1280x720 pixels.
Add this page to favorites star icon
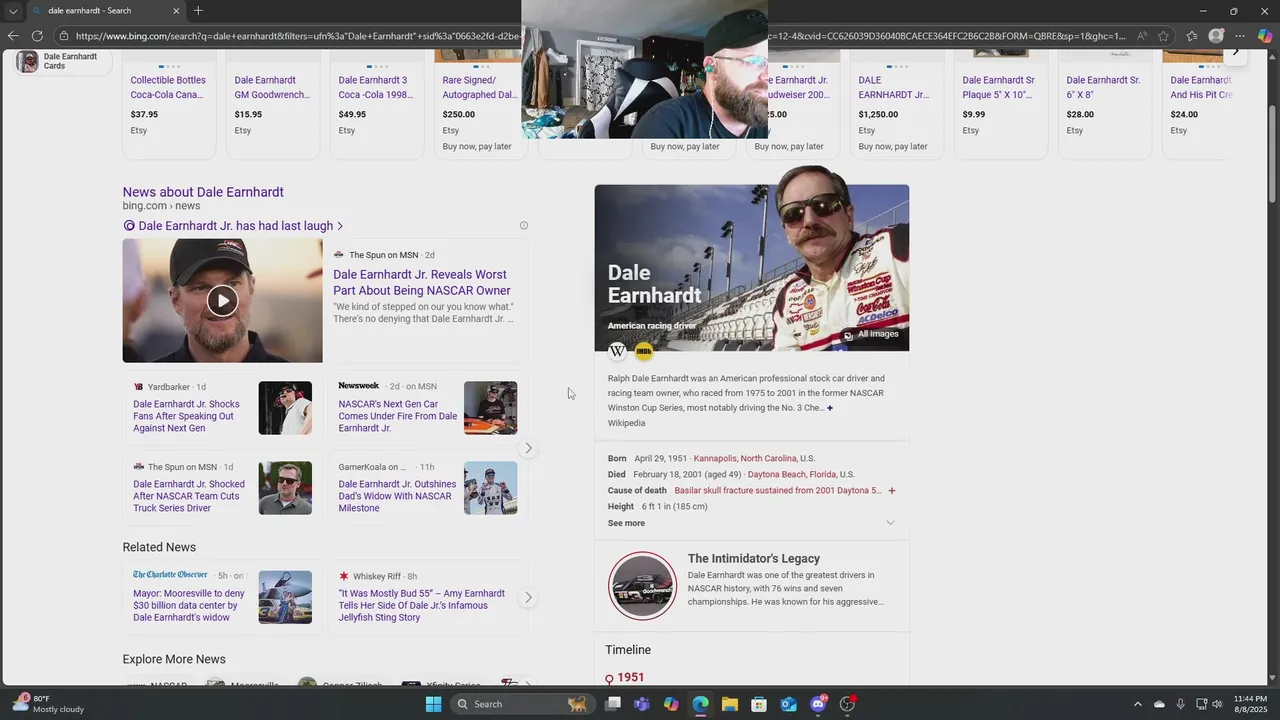(1164, 36)
